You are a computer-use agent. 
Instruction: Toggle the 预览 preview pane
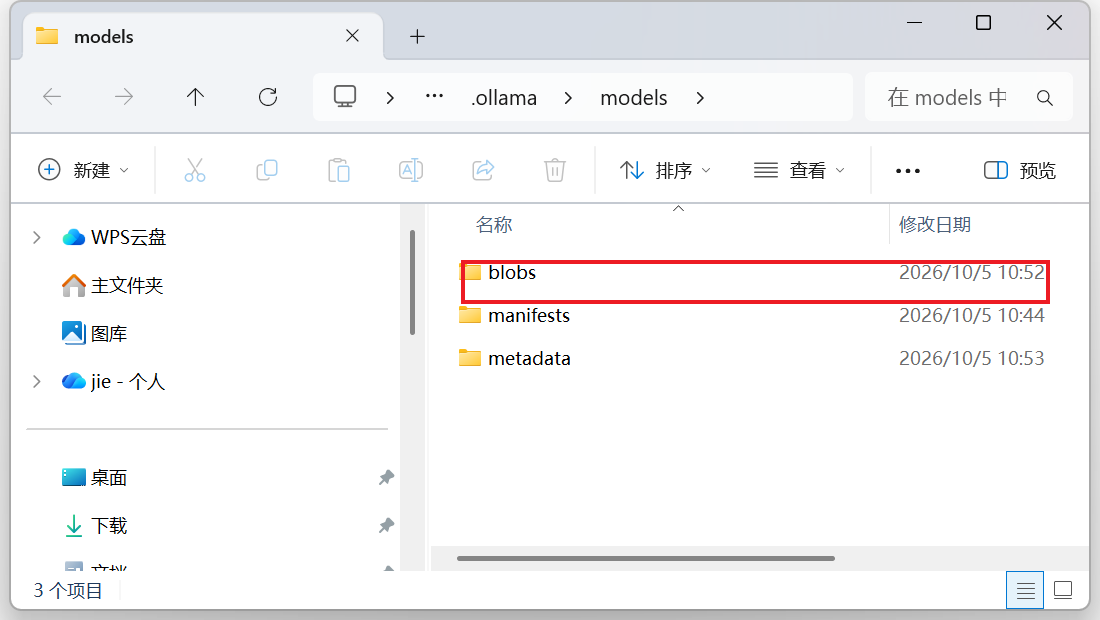click(x=1020, y=170)
